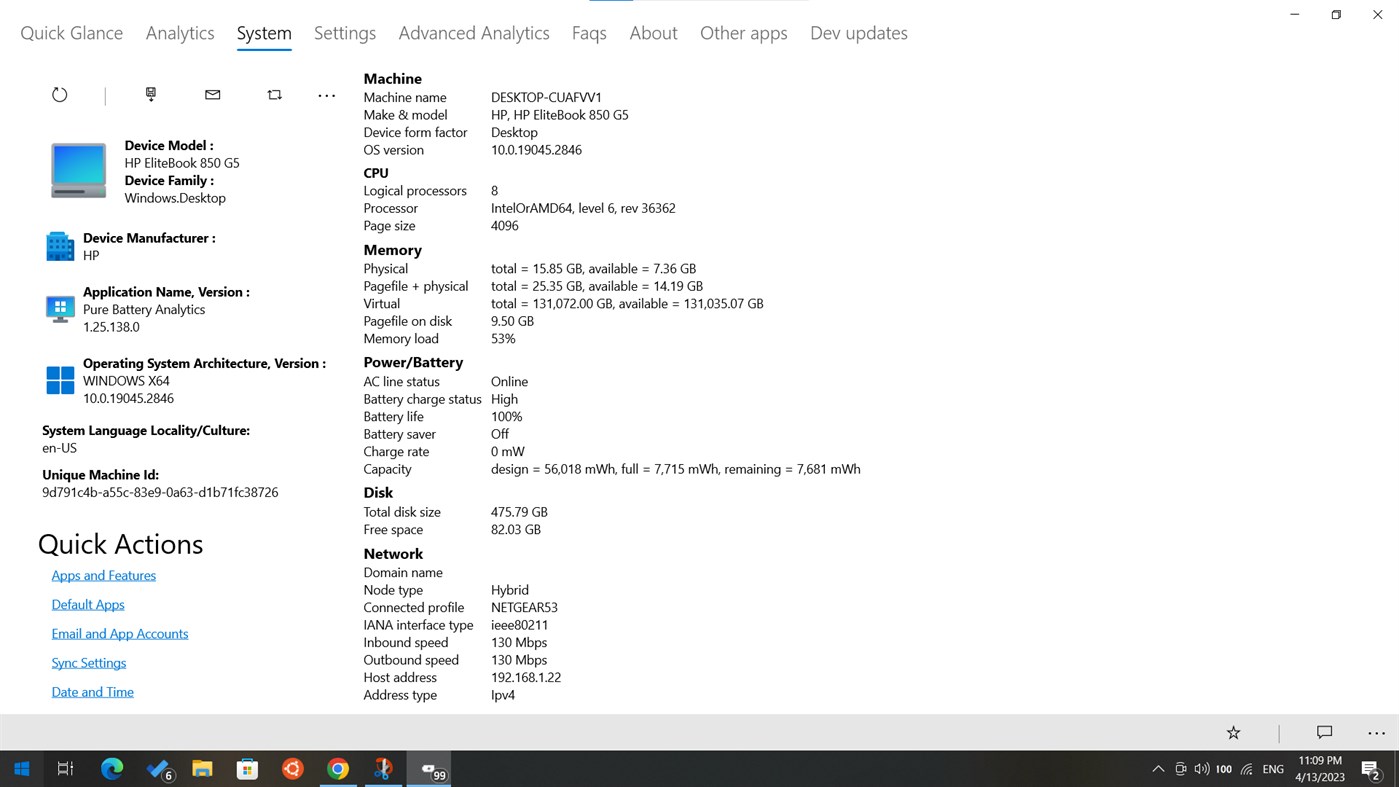The image size is (1399, 787).
Task: Open Apps and Features
Action: (103, 575)
